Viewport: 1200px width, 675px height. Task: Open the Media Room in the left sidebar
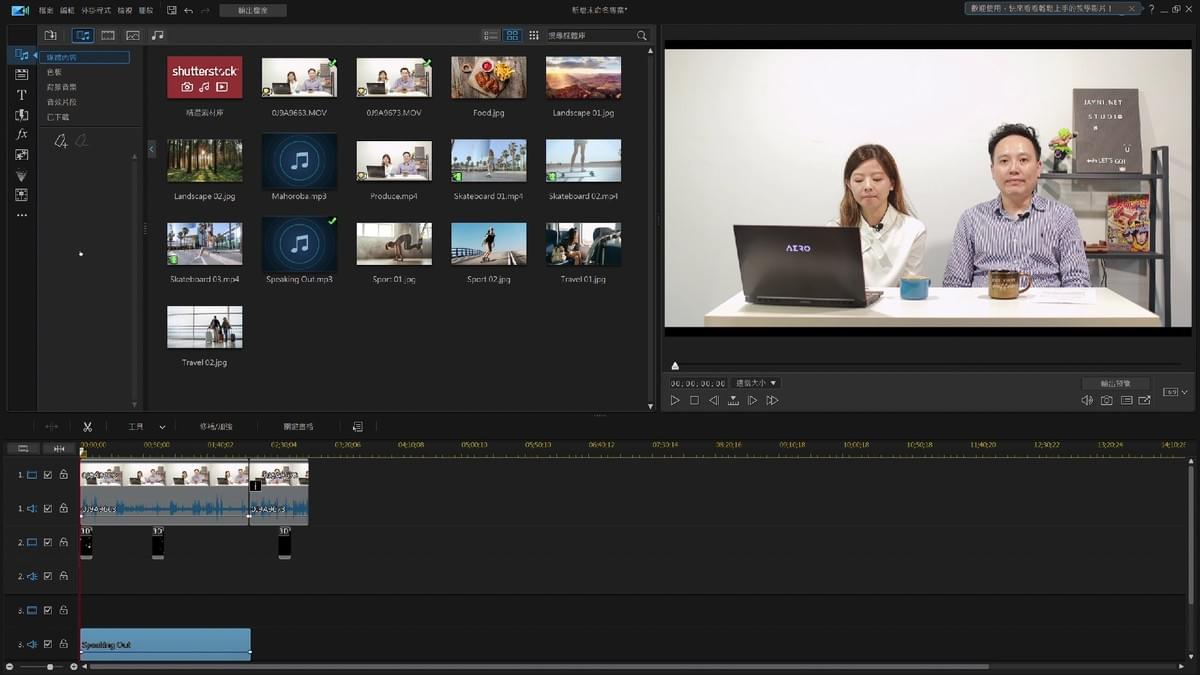coord(22,54)
